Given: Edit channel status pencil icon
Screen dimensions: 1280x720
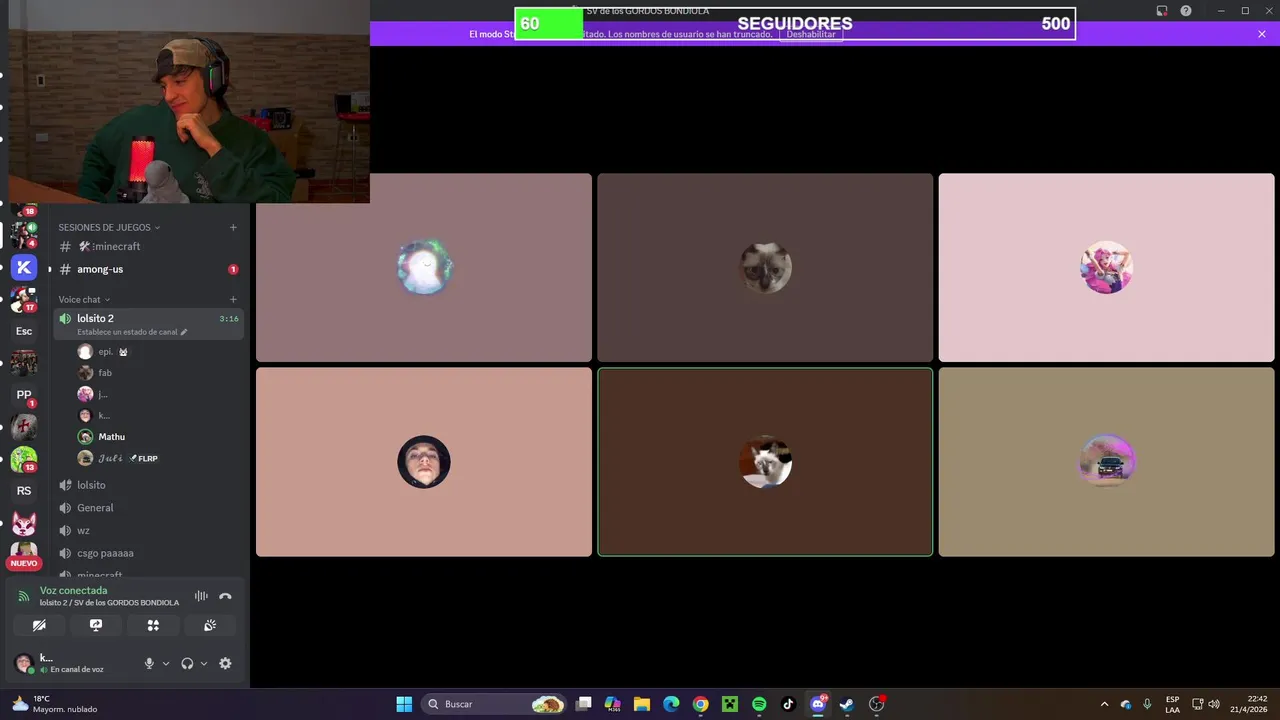Looking at the screenshot, I should (x=184, y=332).
